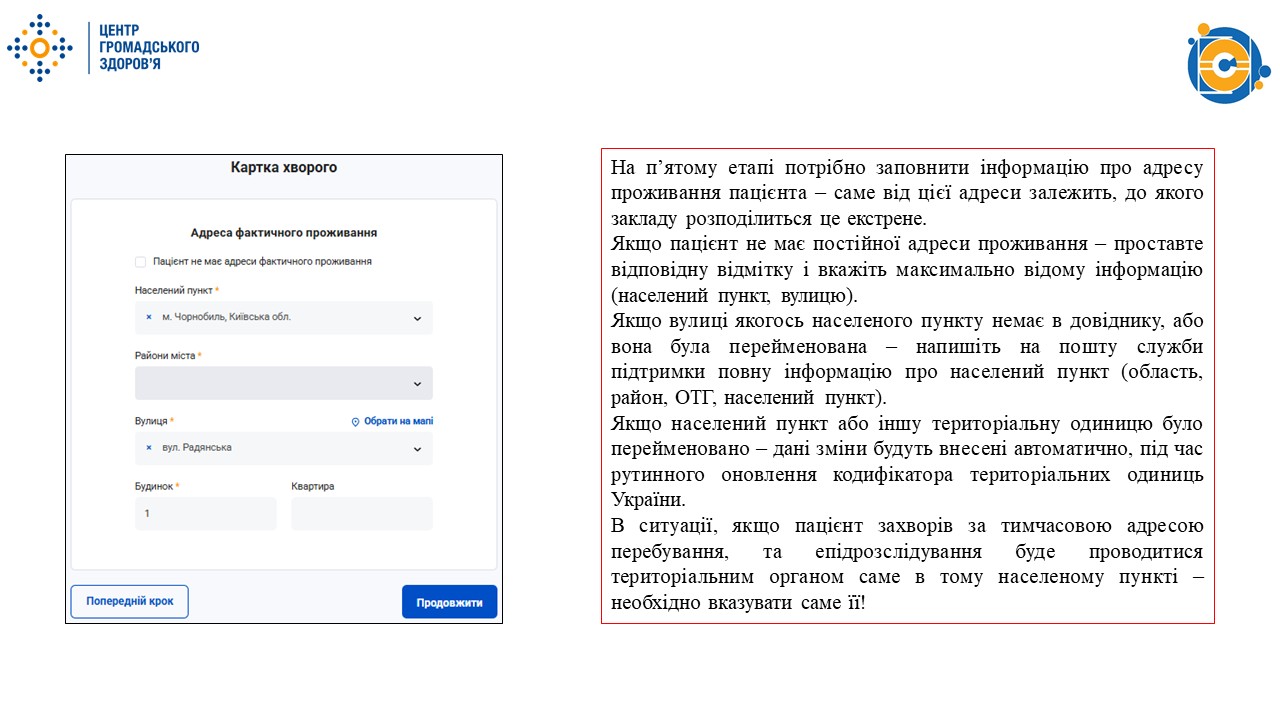This screenshot has height=720, width=1280.
Task: Click inside the Будинок input field
Action: [205, 513]
